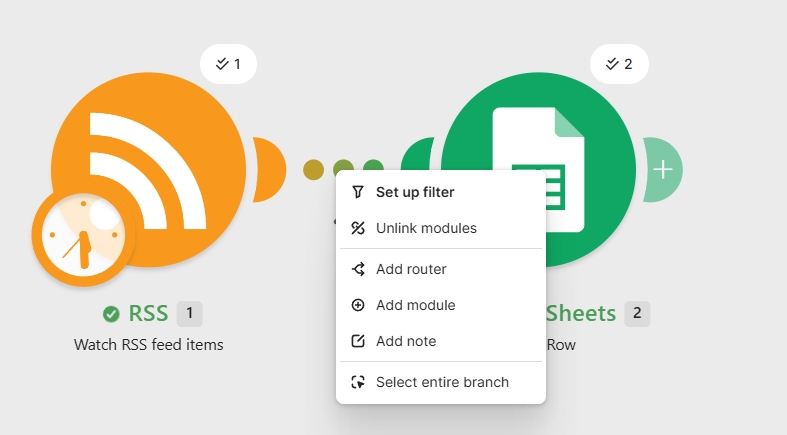
Task: Click the orange output connector of RSS
Action: click(x=269, y=170)
